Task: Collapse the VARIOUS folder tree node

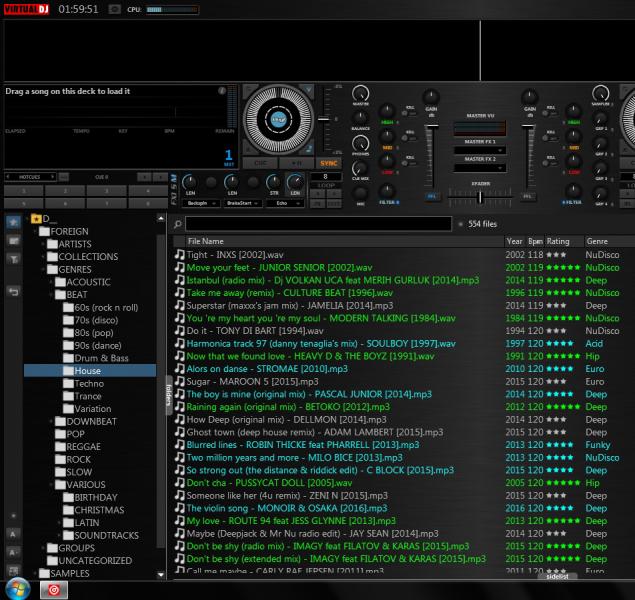Action: pyautogui.click(x=51, y=485)
